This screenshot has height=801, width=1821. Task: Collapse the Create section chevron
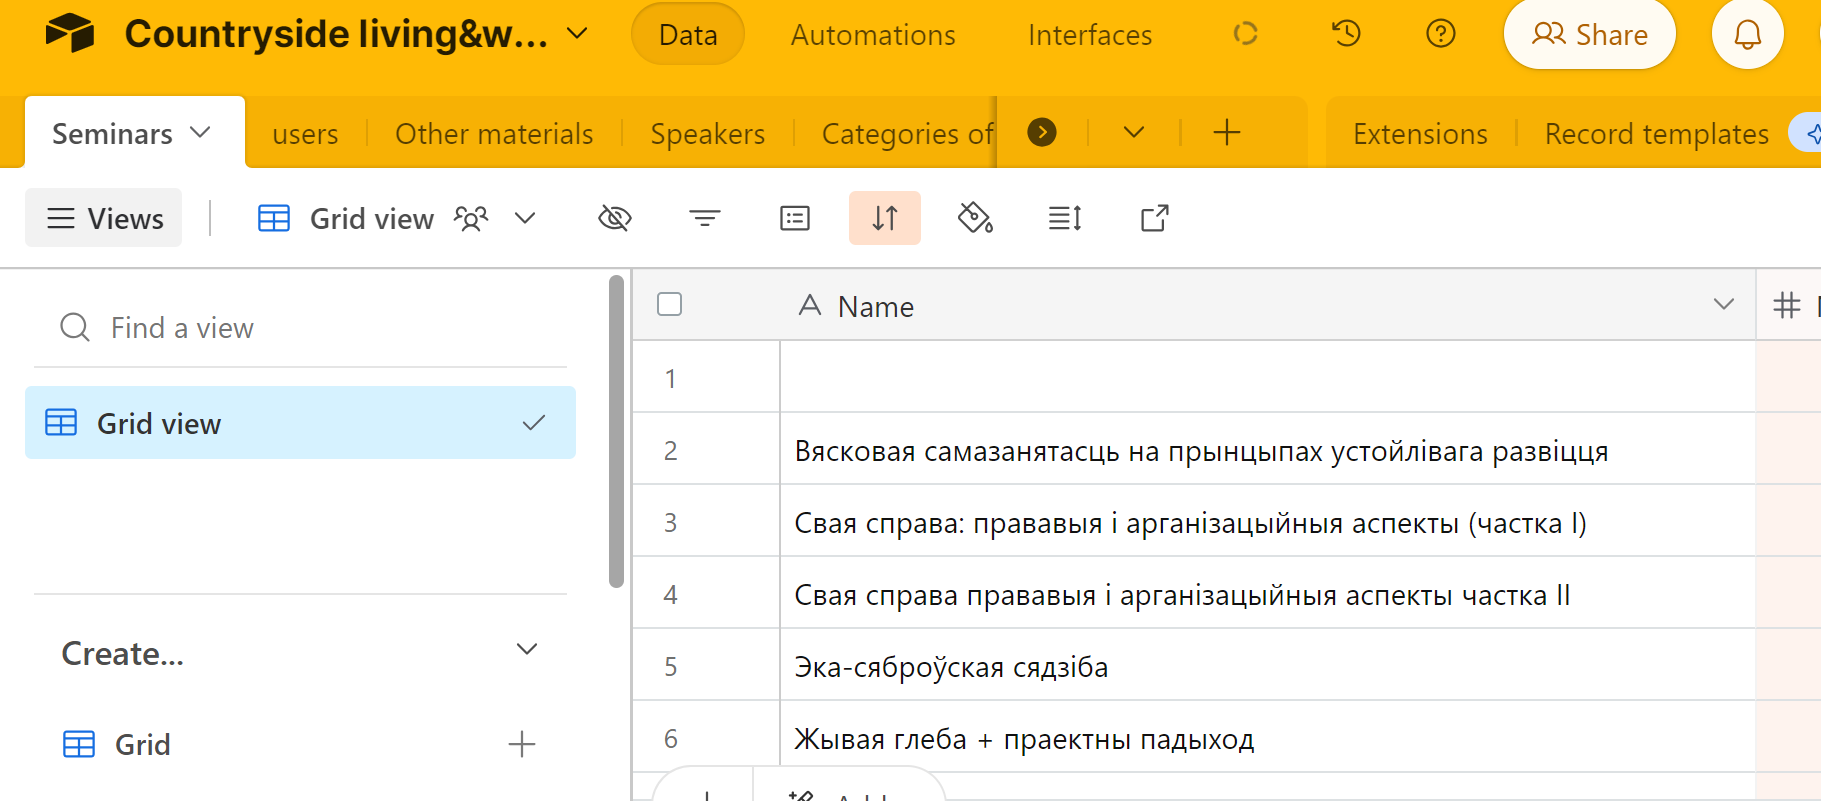pos(527,650)
